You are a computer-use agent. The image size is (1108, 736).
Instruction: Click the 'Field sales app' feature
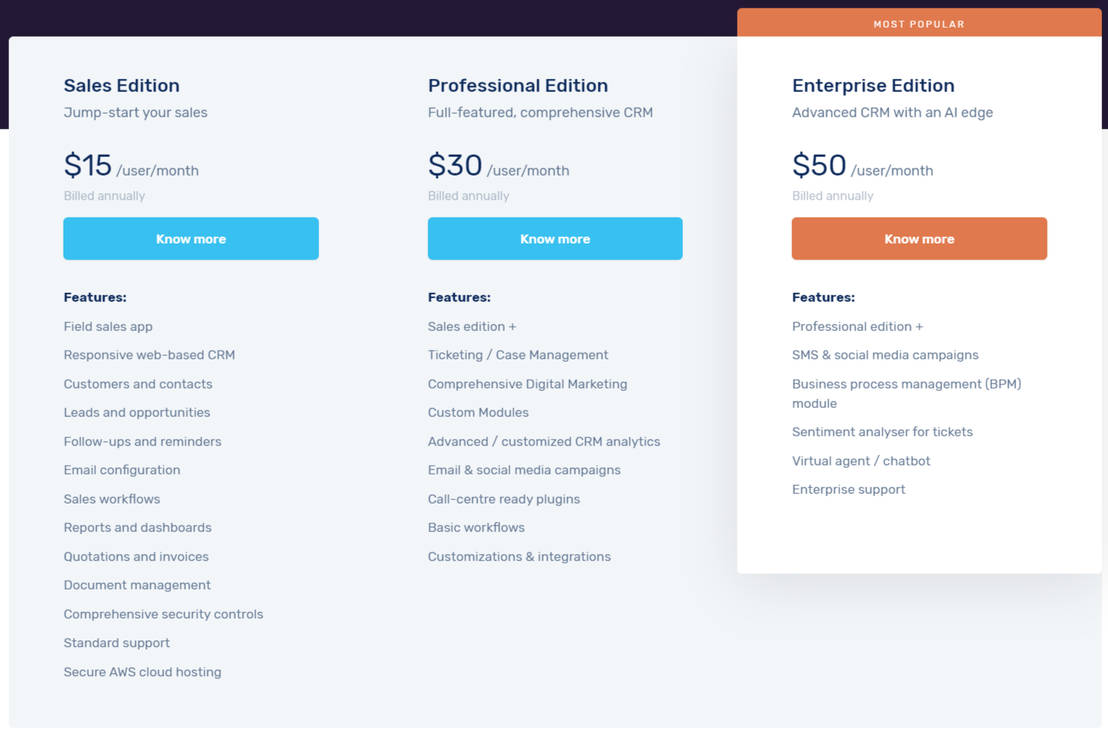pos(108,326)
